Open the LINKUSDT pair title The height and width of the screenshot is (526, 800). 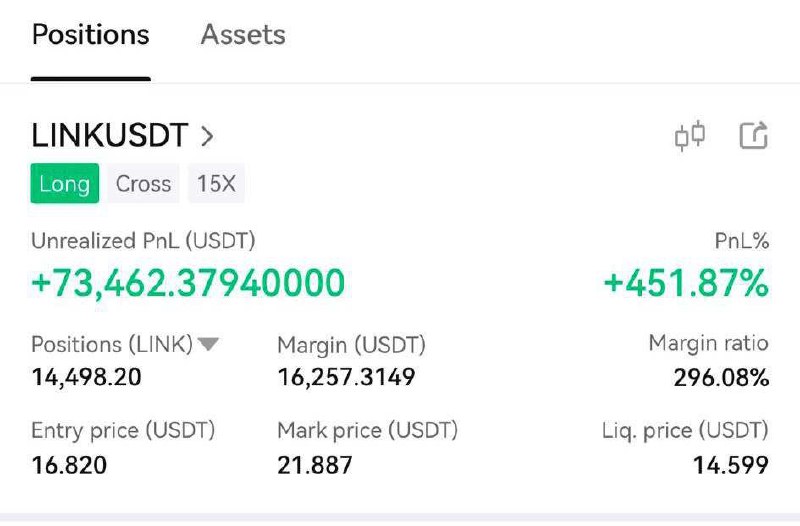(110, 136)
